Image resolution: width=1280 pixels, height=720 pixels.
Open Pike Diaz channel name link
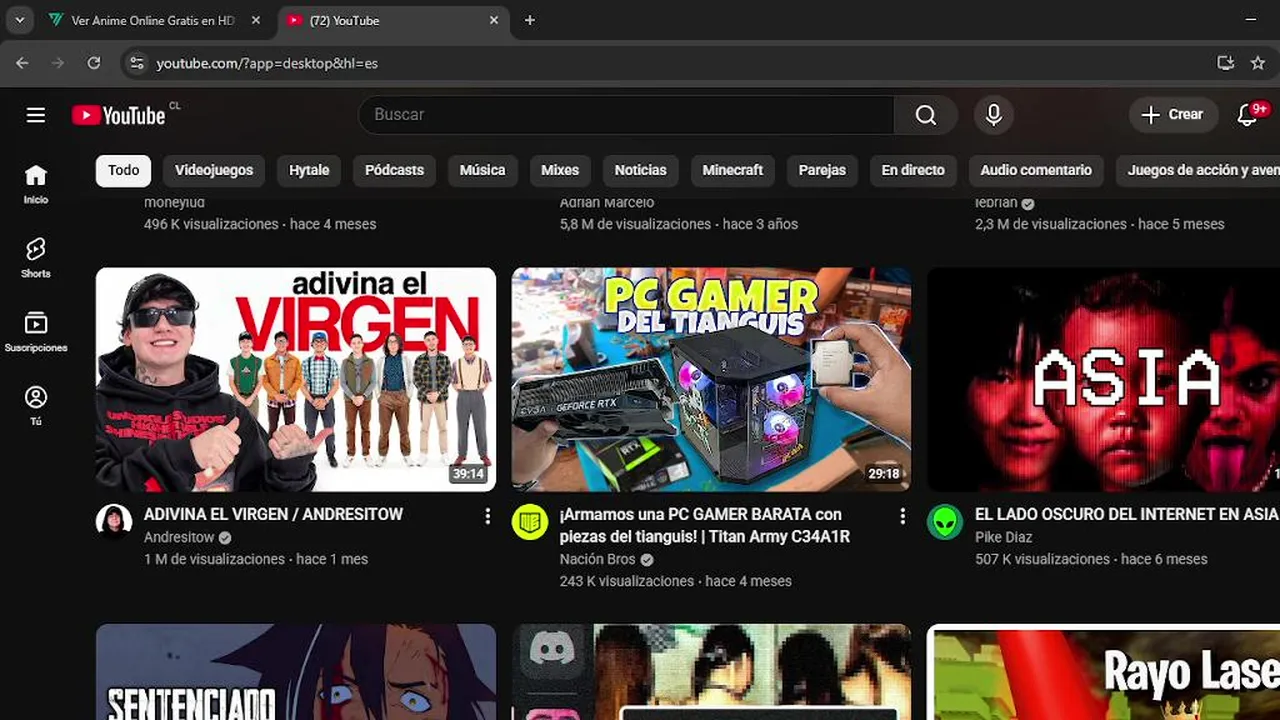point(1004,537)
